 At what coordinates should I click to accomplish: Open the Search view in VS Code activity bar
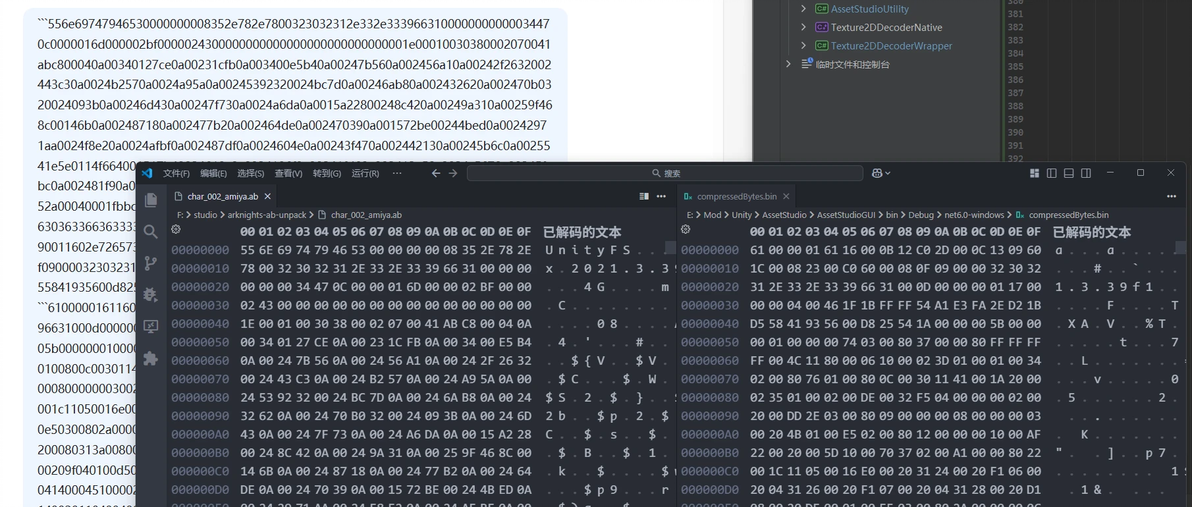pyautogui.click(x=151, y=232)
